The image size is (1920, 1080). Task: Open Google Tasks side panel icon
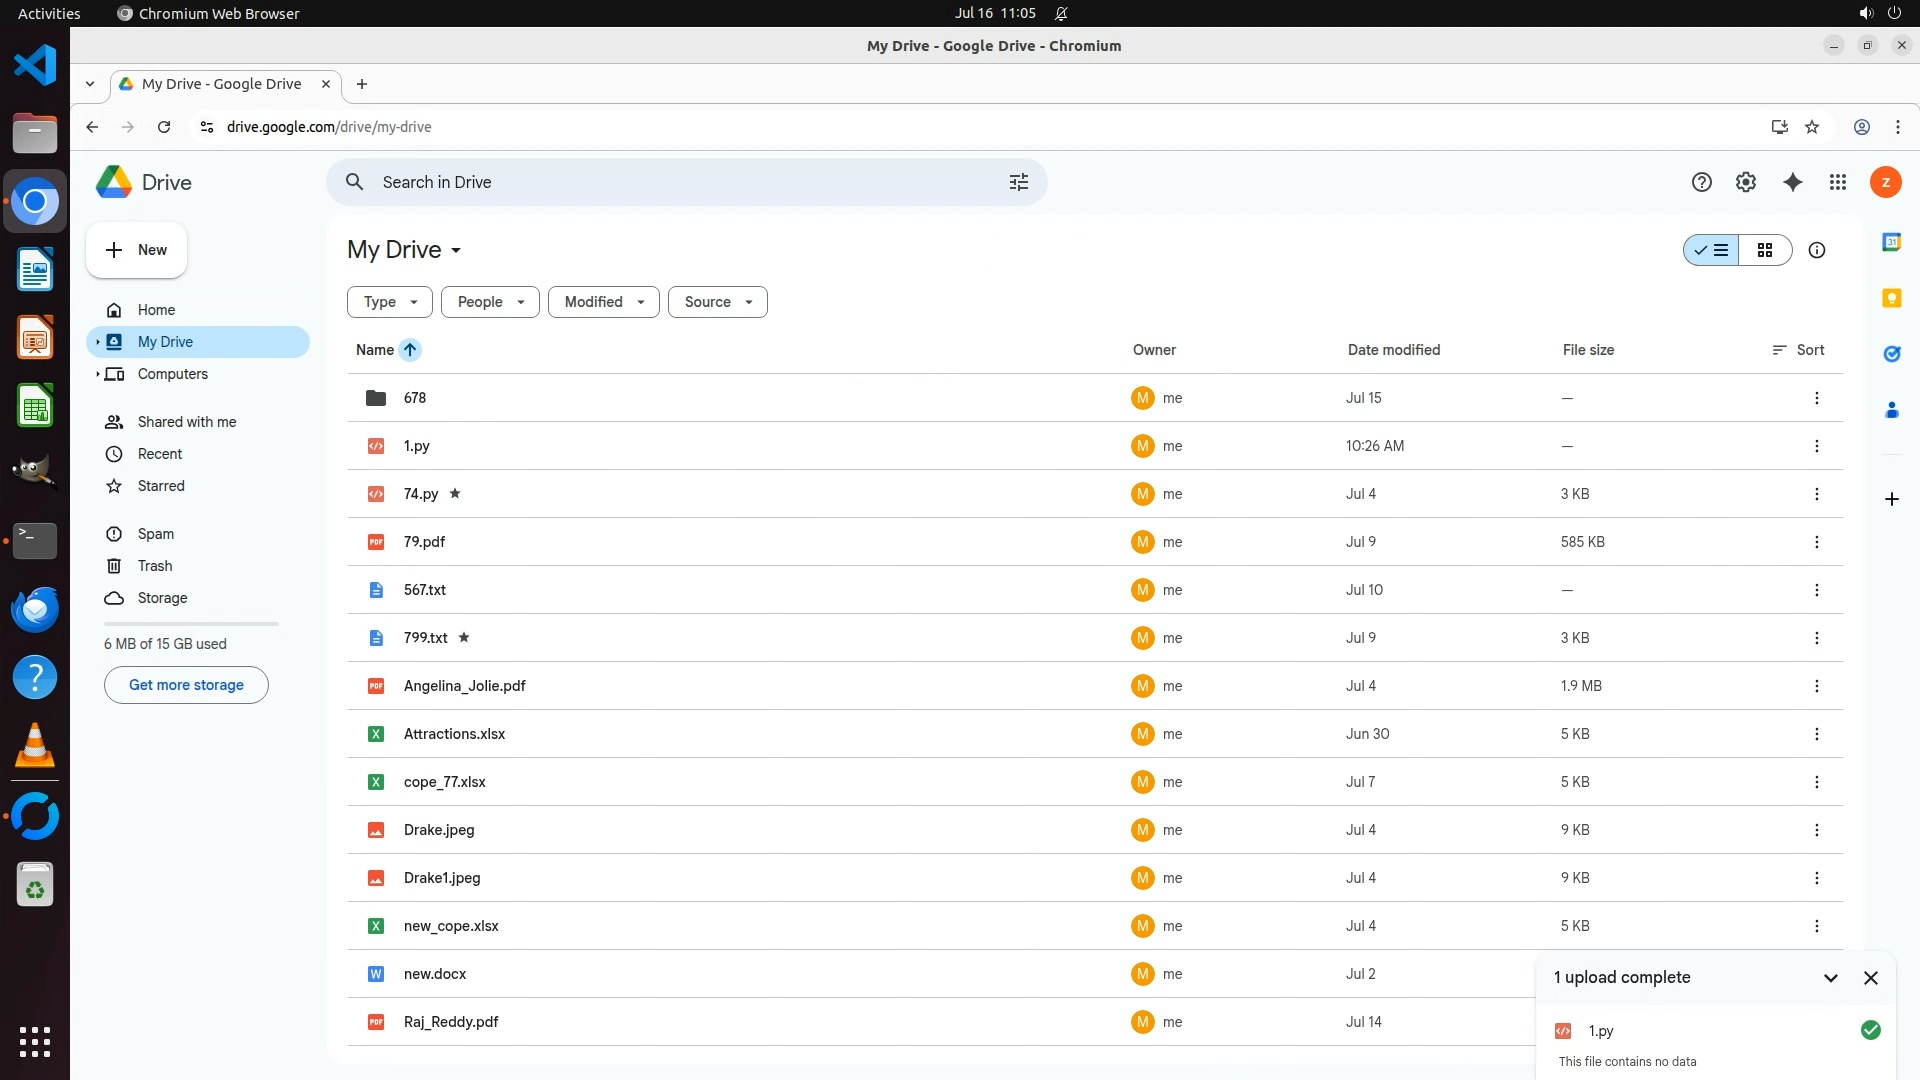click(x=1891, y=354)
